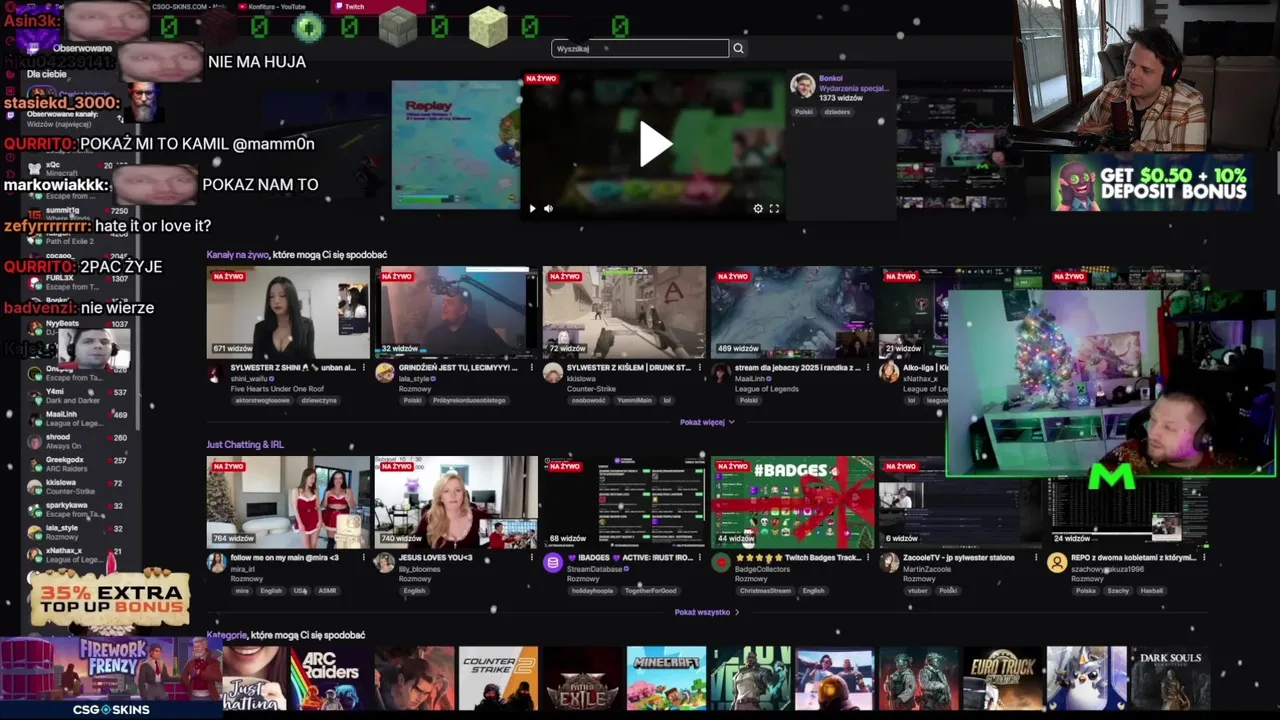Open the 72 widzów Counter-Strike stream thumbnail
The height and width of the screenshot is (720, 1280).
pyautogui.click(x=624, y=312)
